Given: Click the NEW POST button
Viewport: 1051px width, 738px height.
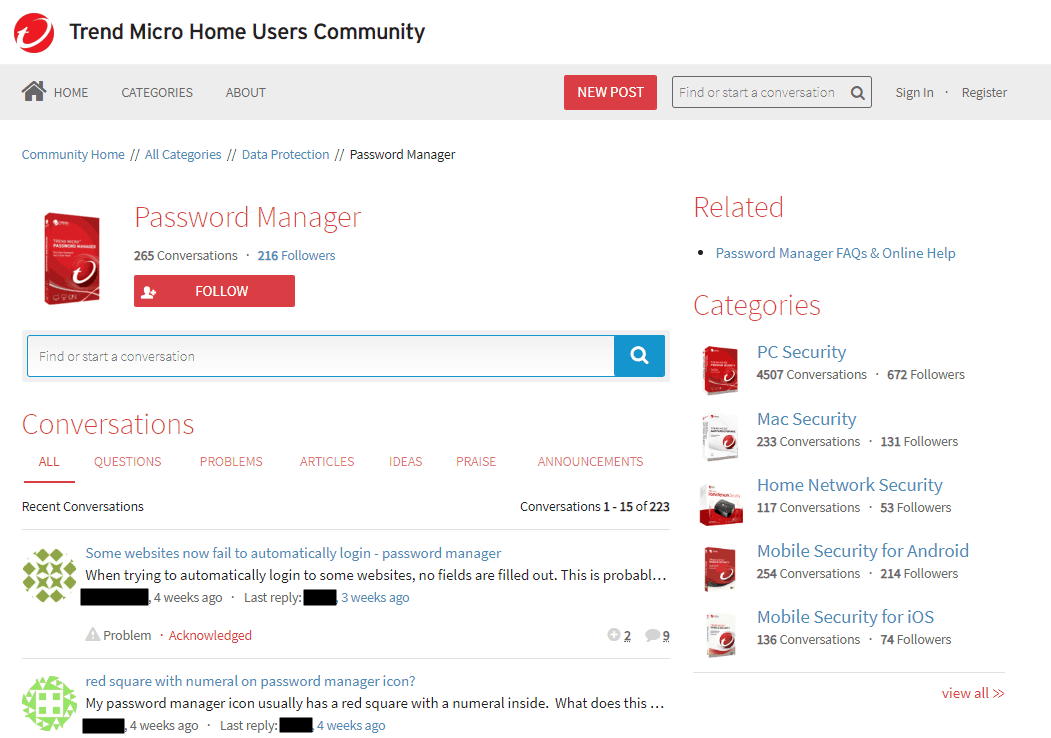Looking at the screenshot, I should [x=610, y=92].
